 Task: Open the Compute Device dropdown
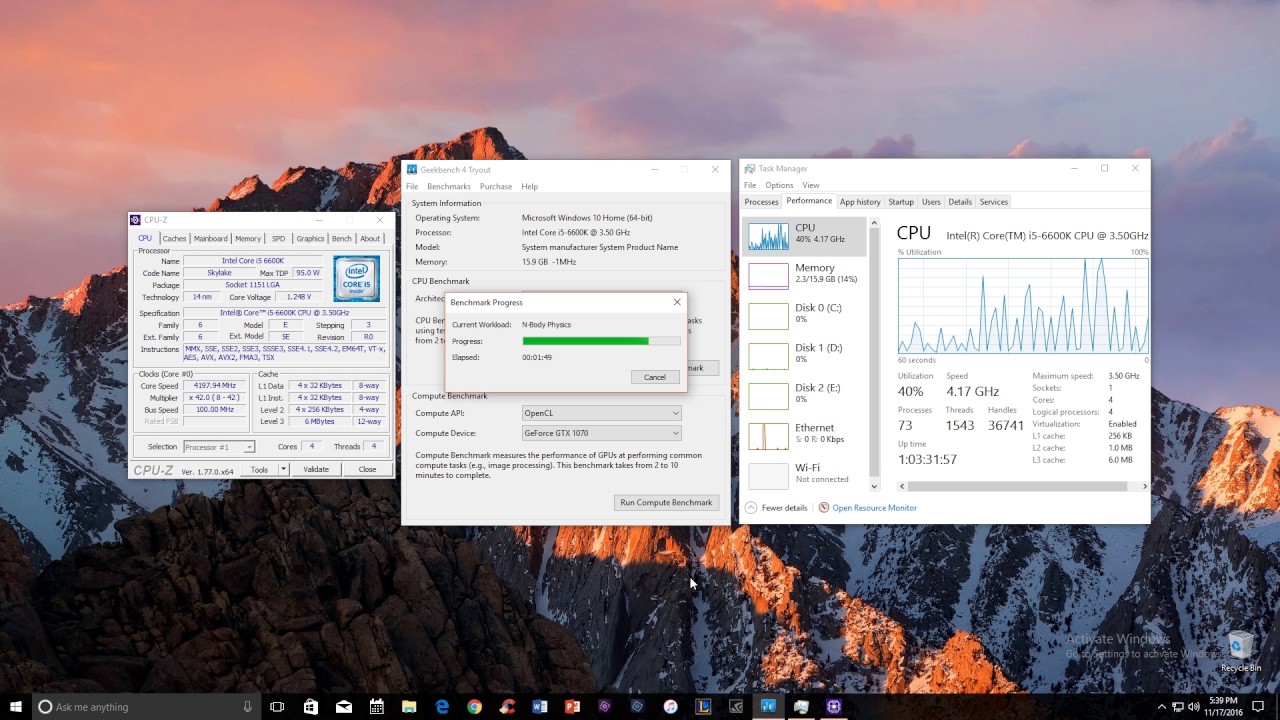click(x=602, y=433)
